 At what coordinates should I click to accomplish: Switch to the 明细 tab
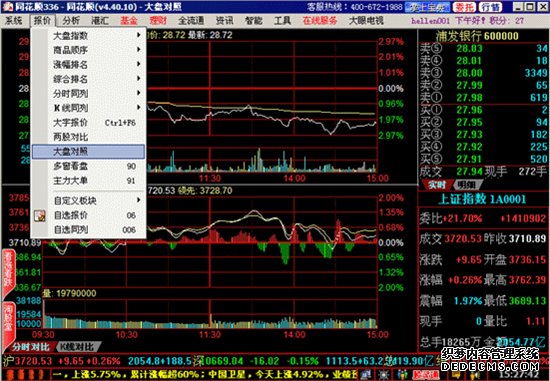click(466, 185)
